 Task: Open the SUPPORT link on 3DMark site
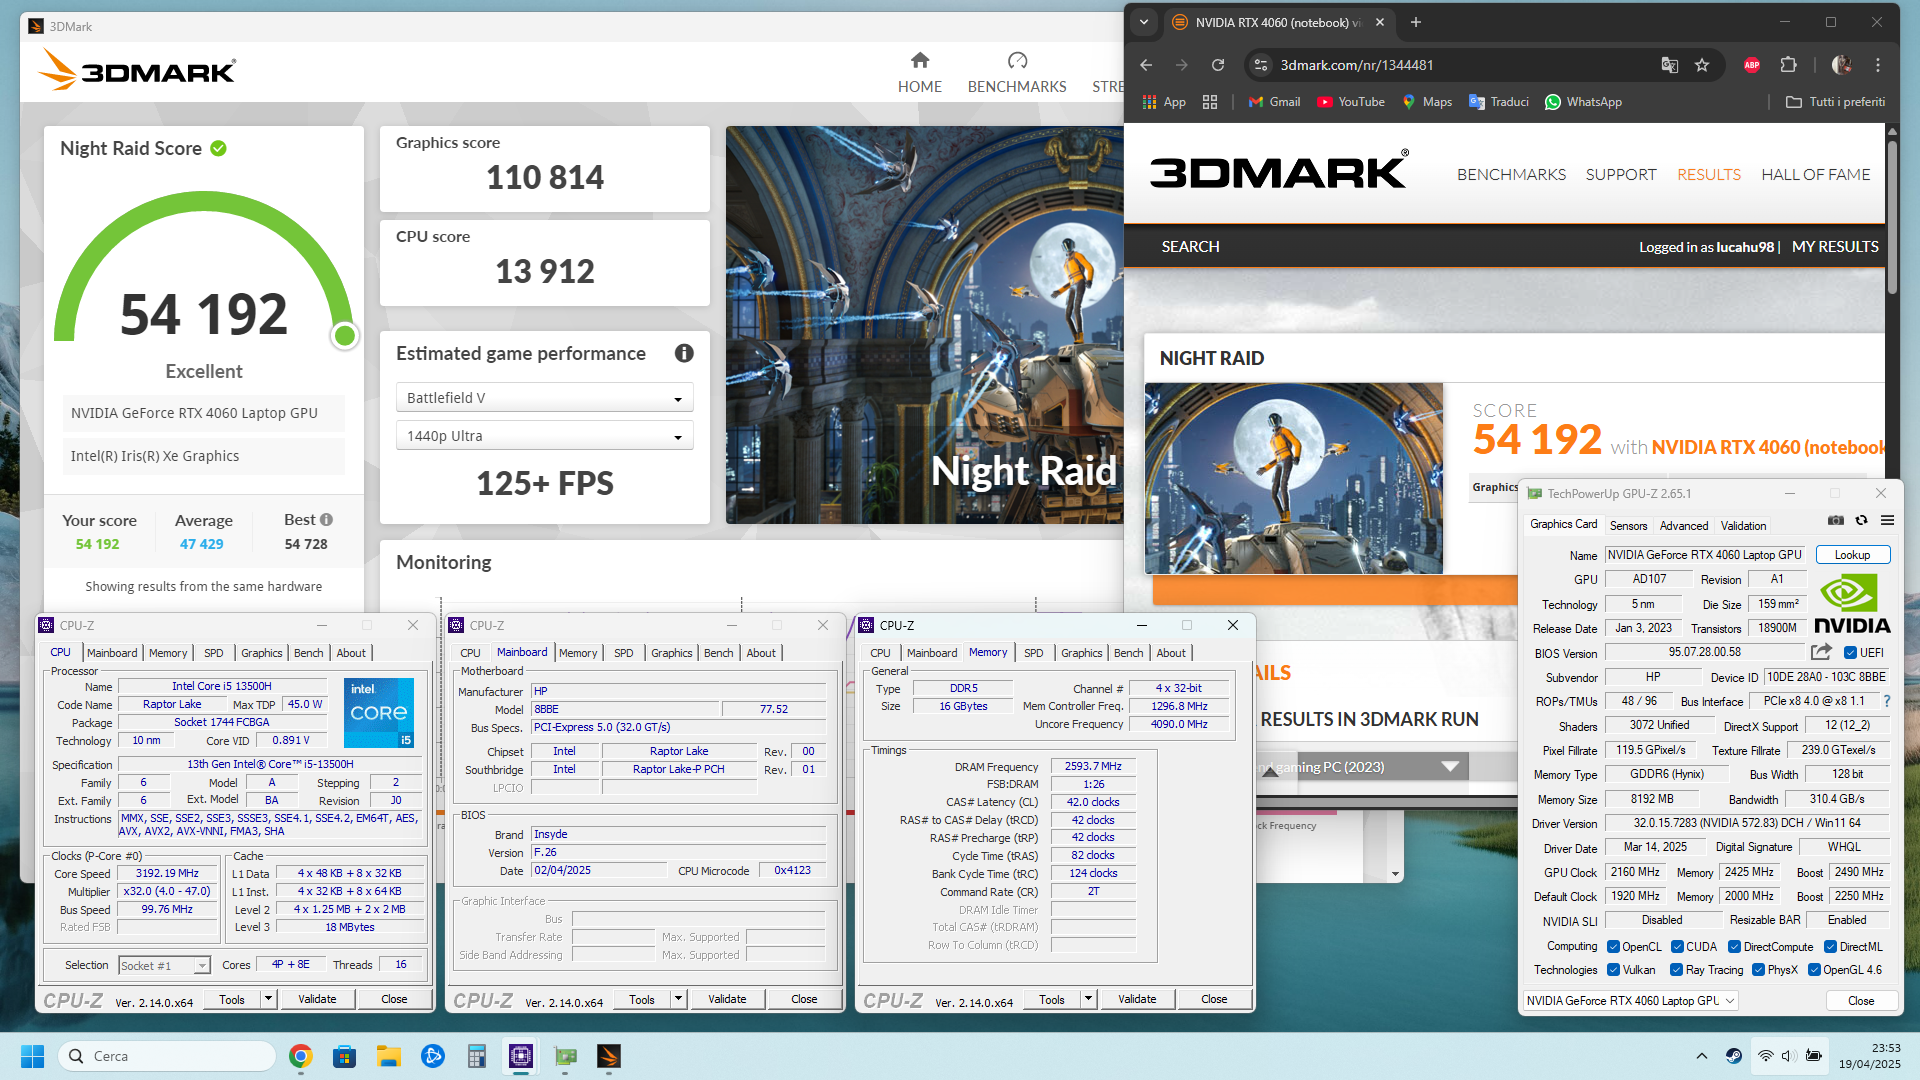point(1620,174)
